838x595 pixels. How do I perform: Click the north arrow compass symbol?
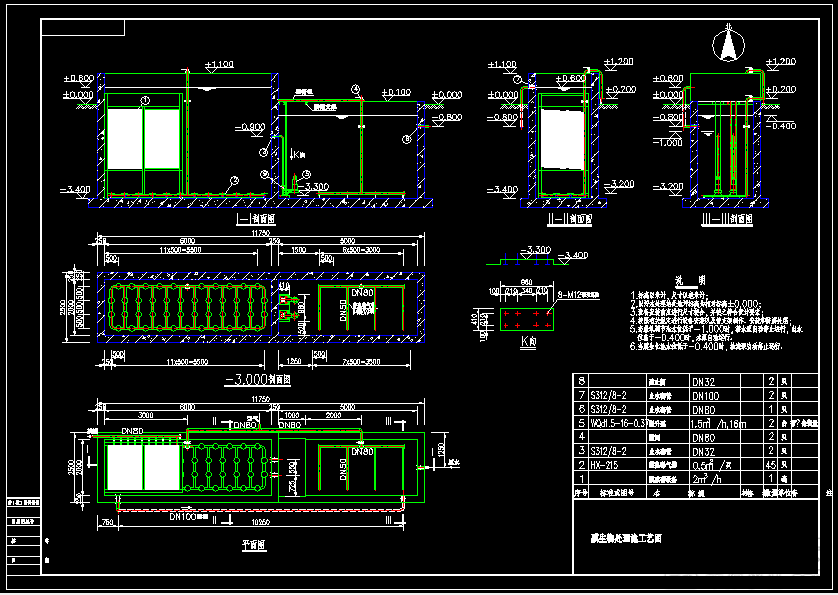727,44
